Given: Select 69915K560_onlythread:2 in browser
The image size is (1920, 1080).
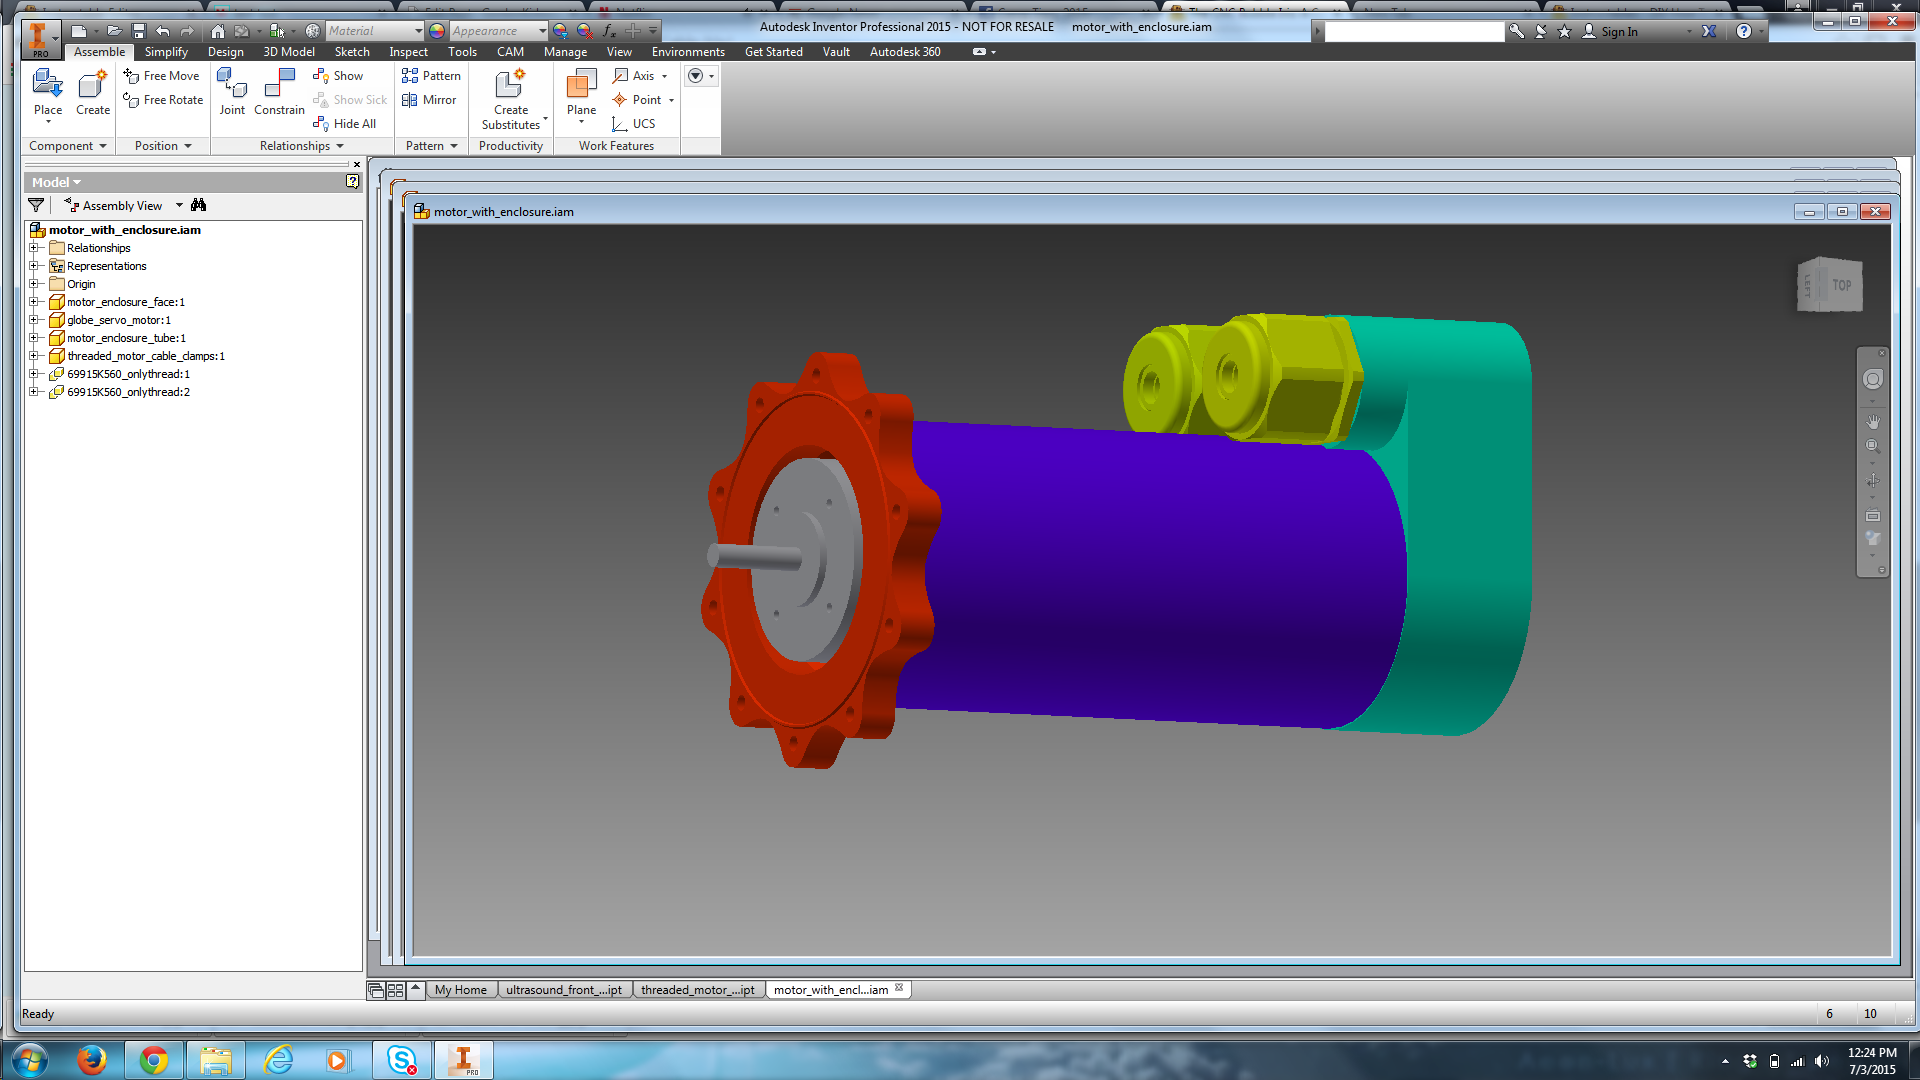Looking at the screenshot, I should point(128,392).
